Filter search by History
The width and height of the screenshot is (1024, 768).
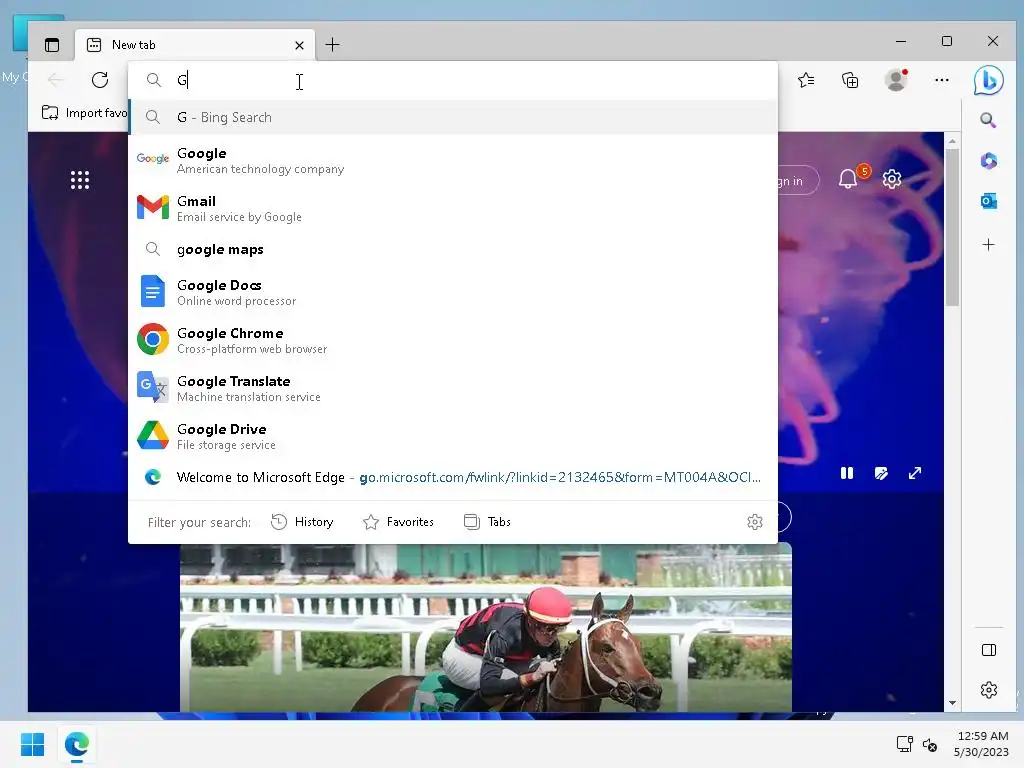pos(302,522)
